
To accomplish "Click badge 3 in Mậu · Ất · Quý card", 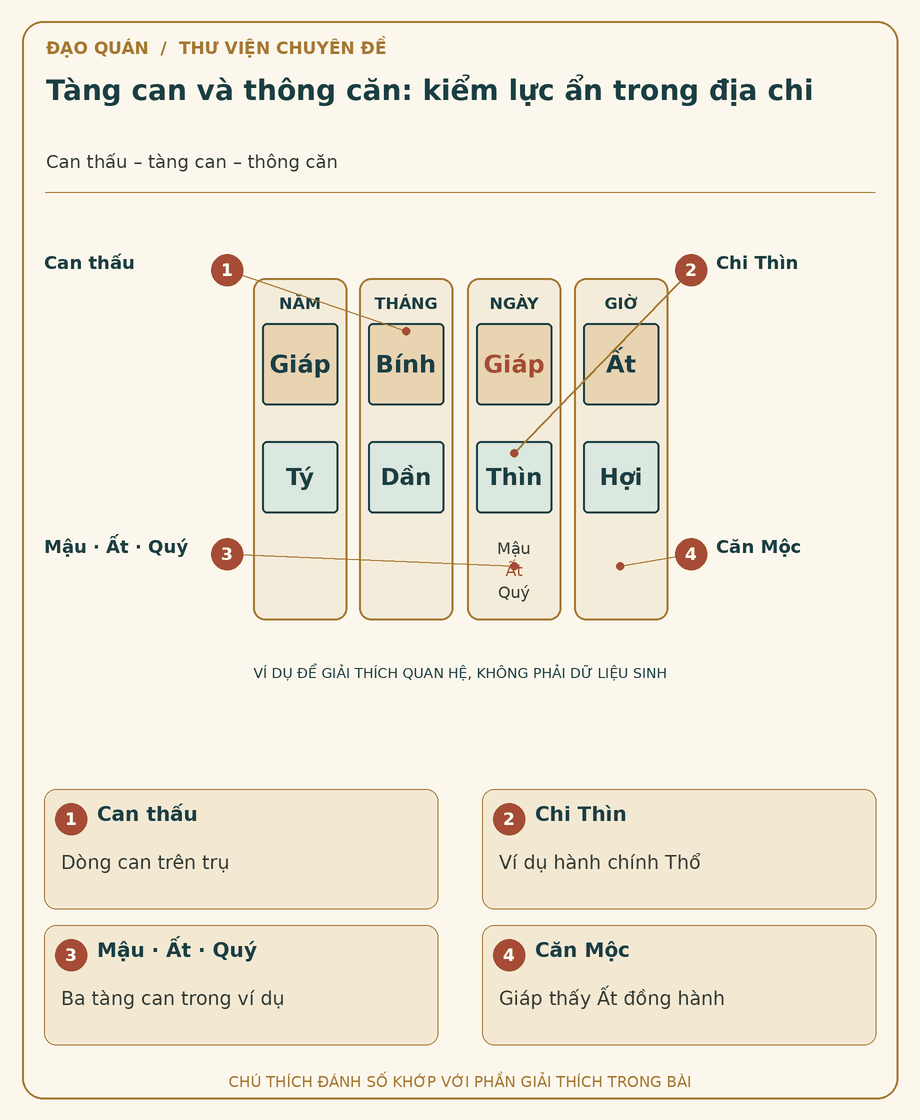I will pos(71,955).
